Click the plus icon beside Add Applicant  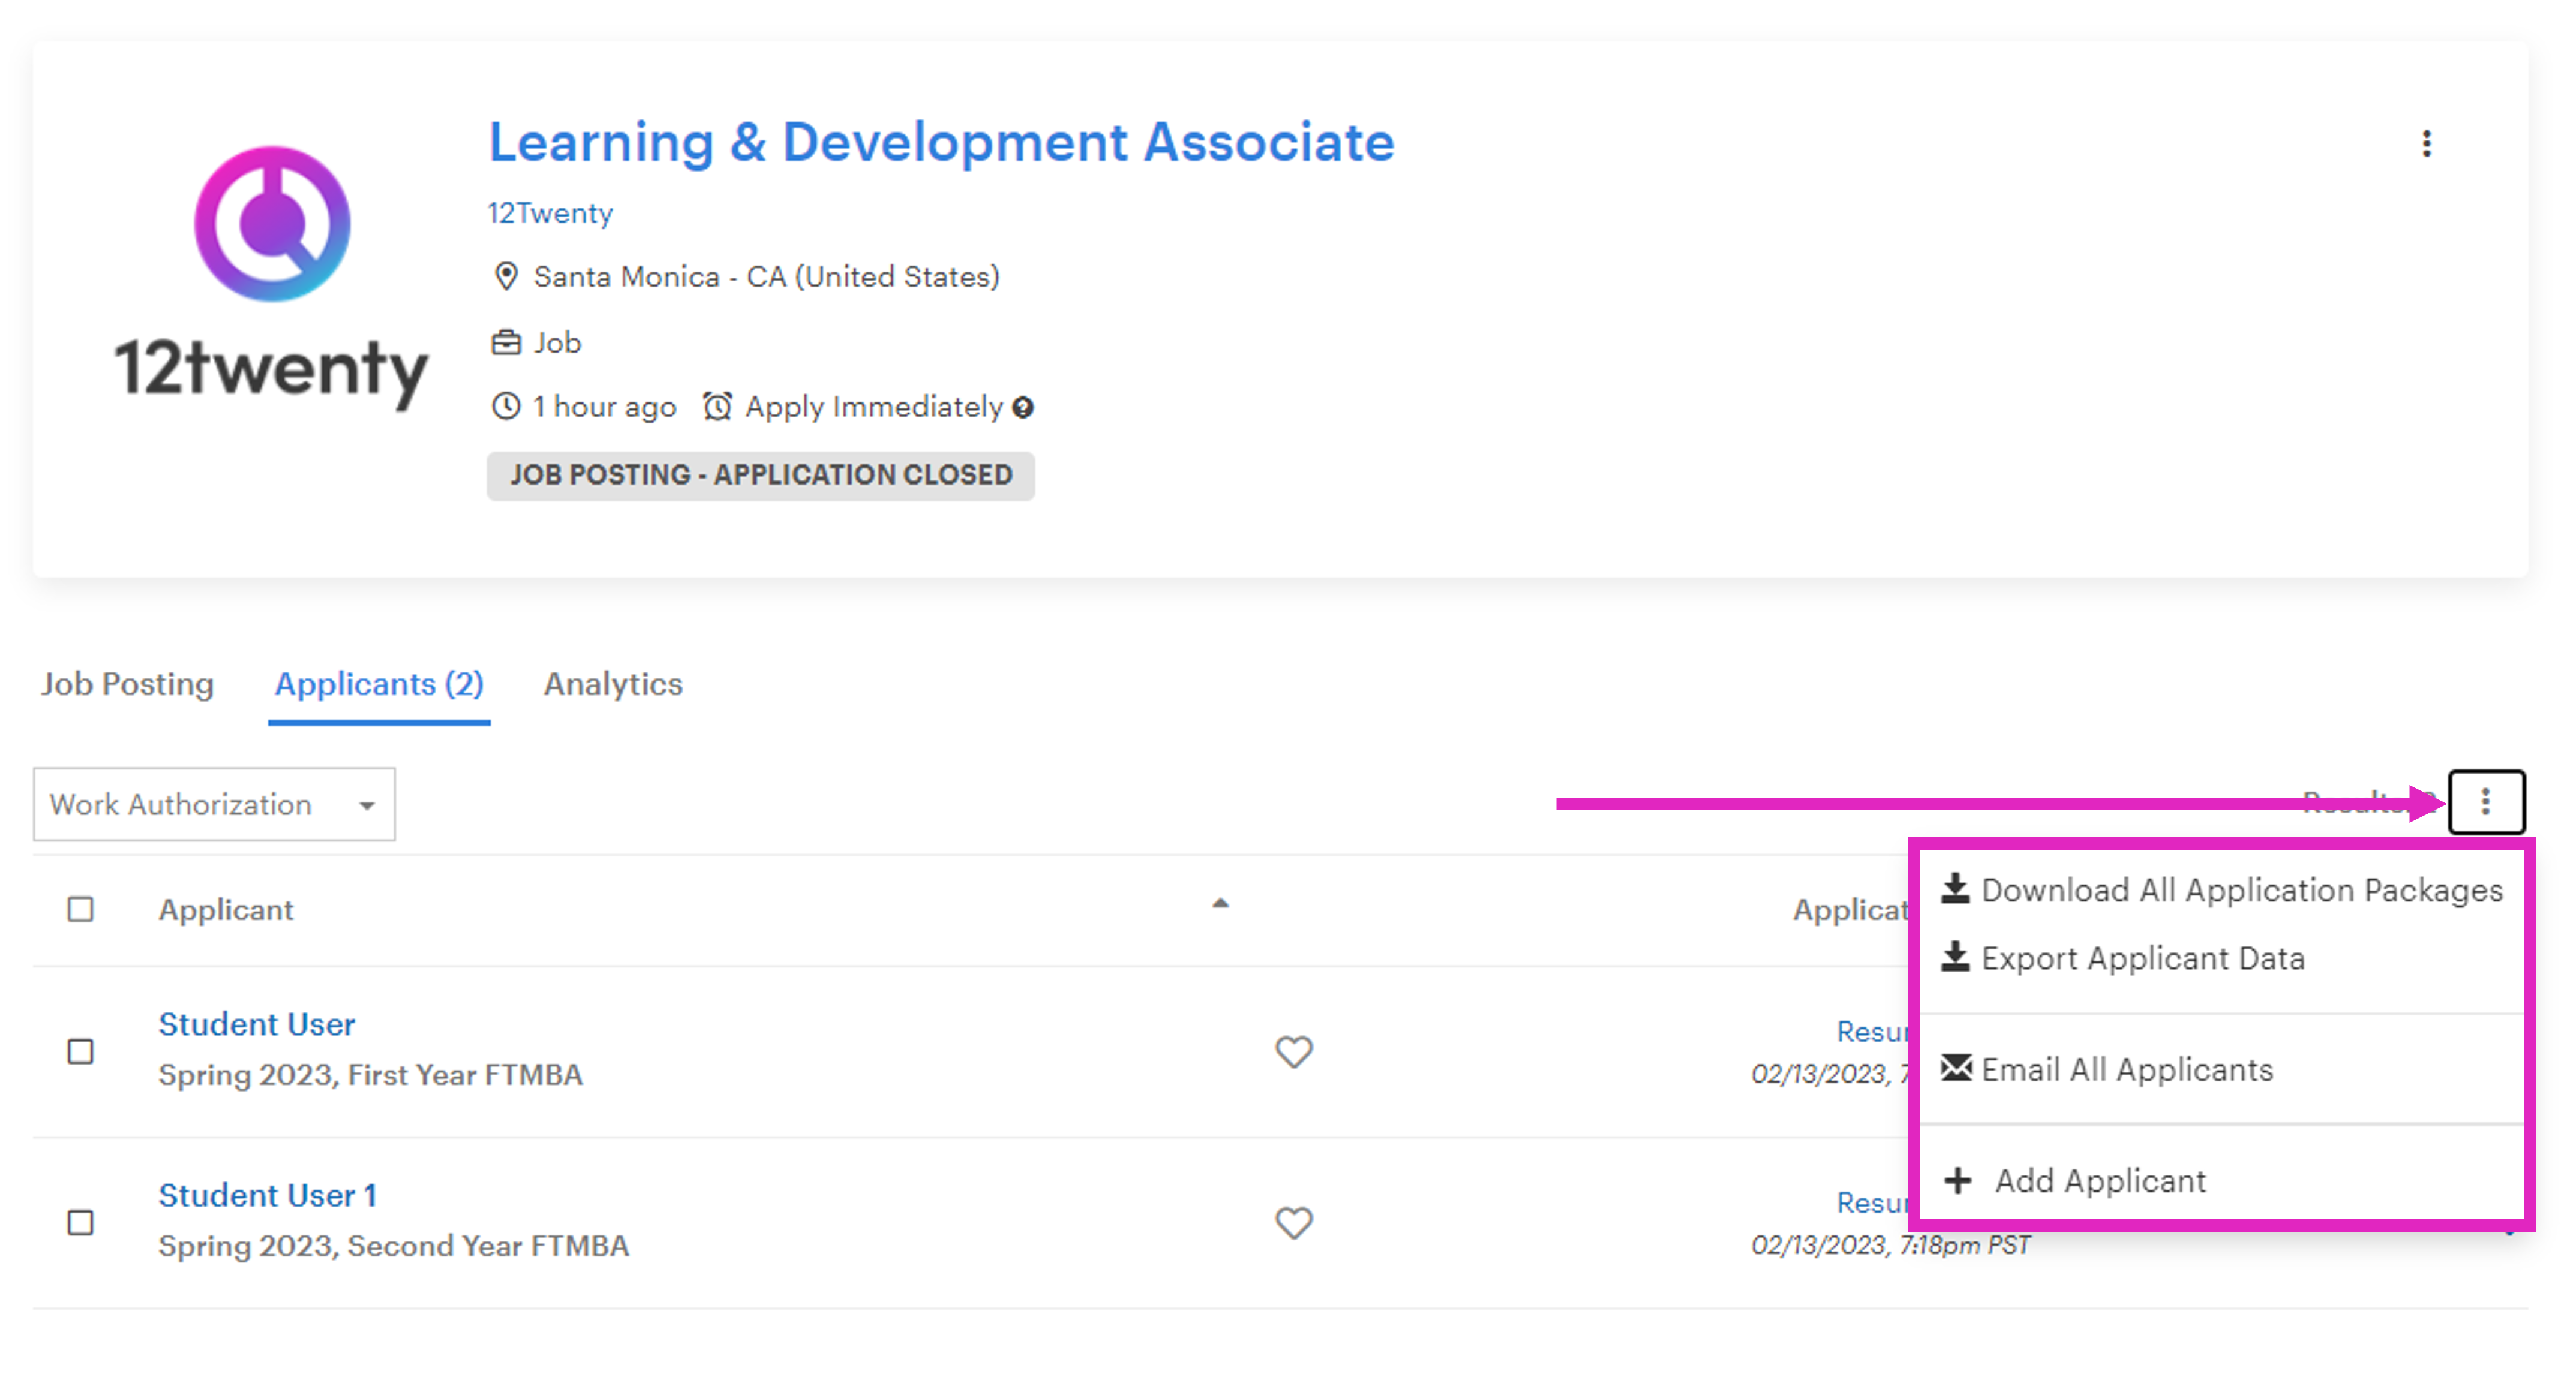[1957, 1181]
